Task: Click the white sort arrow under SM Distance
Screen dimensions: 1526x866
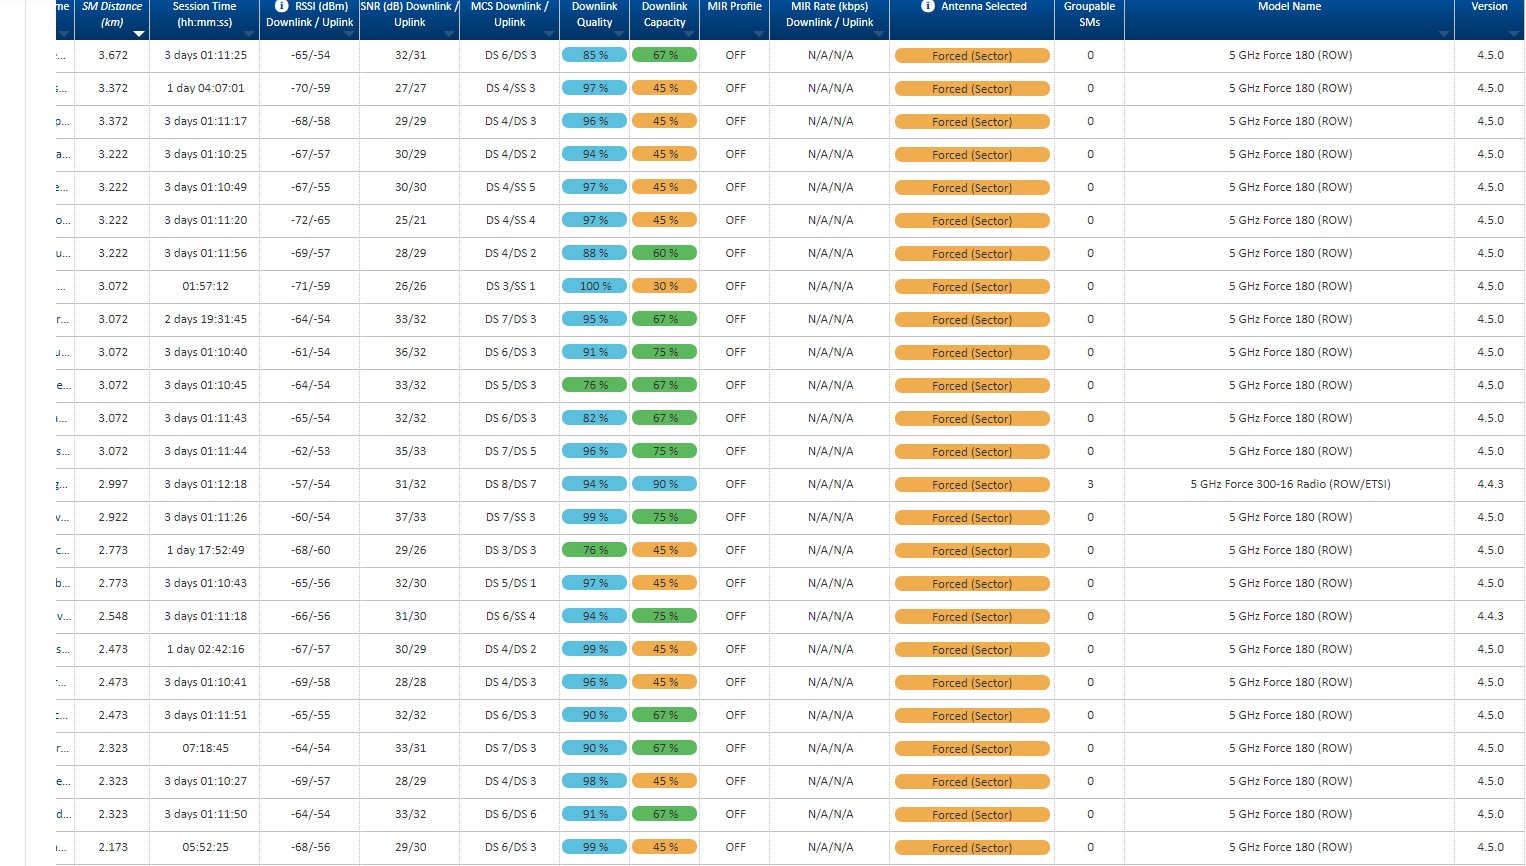Action: tap(139, 34)
